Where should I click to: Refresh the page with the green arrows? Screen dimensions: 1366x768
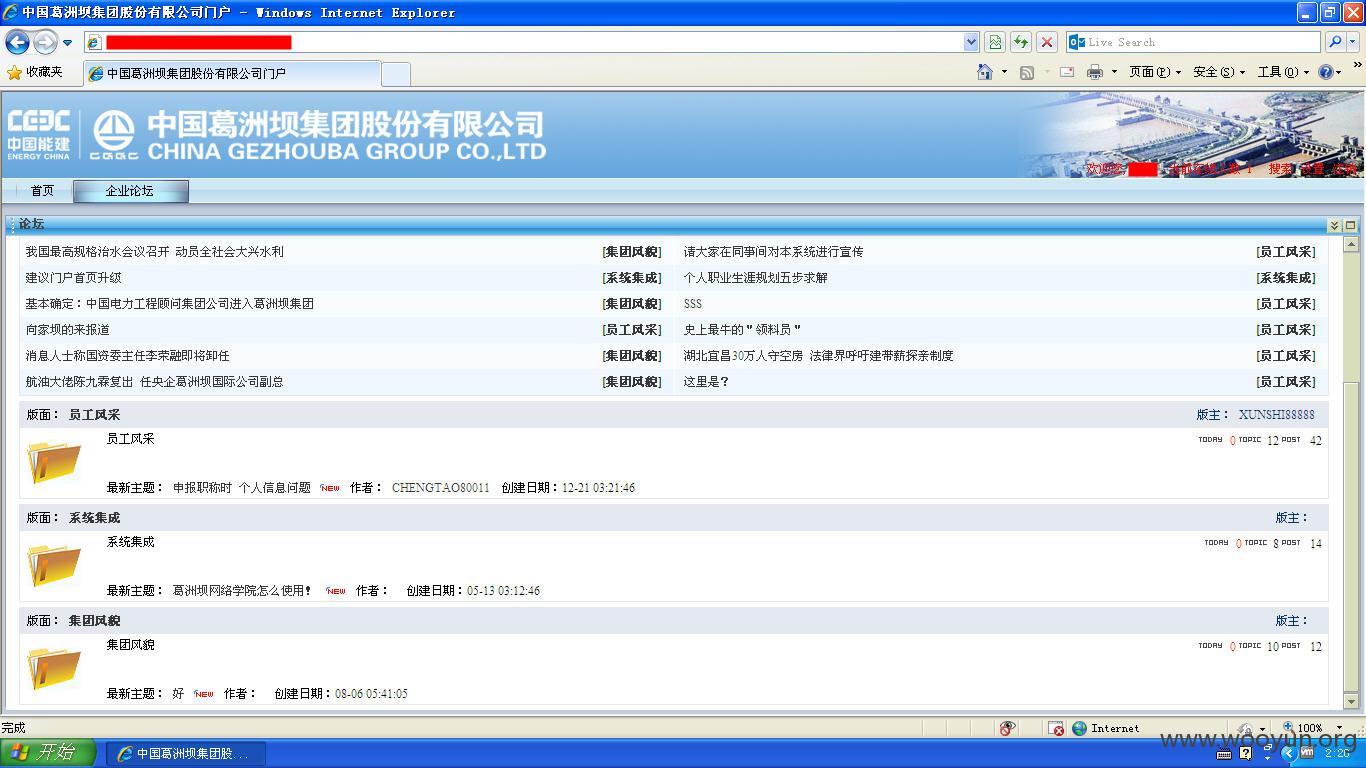click(1021, 42)
